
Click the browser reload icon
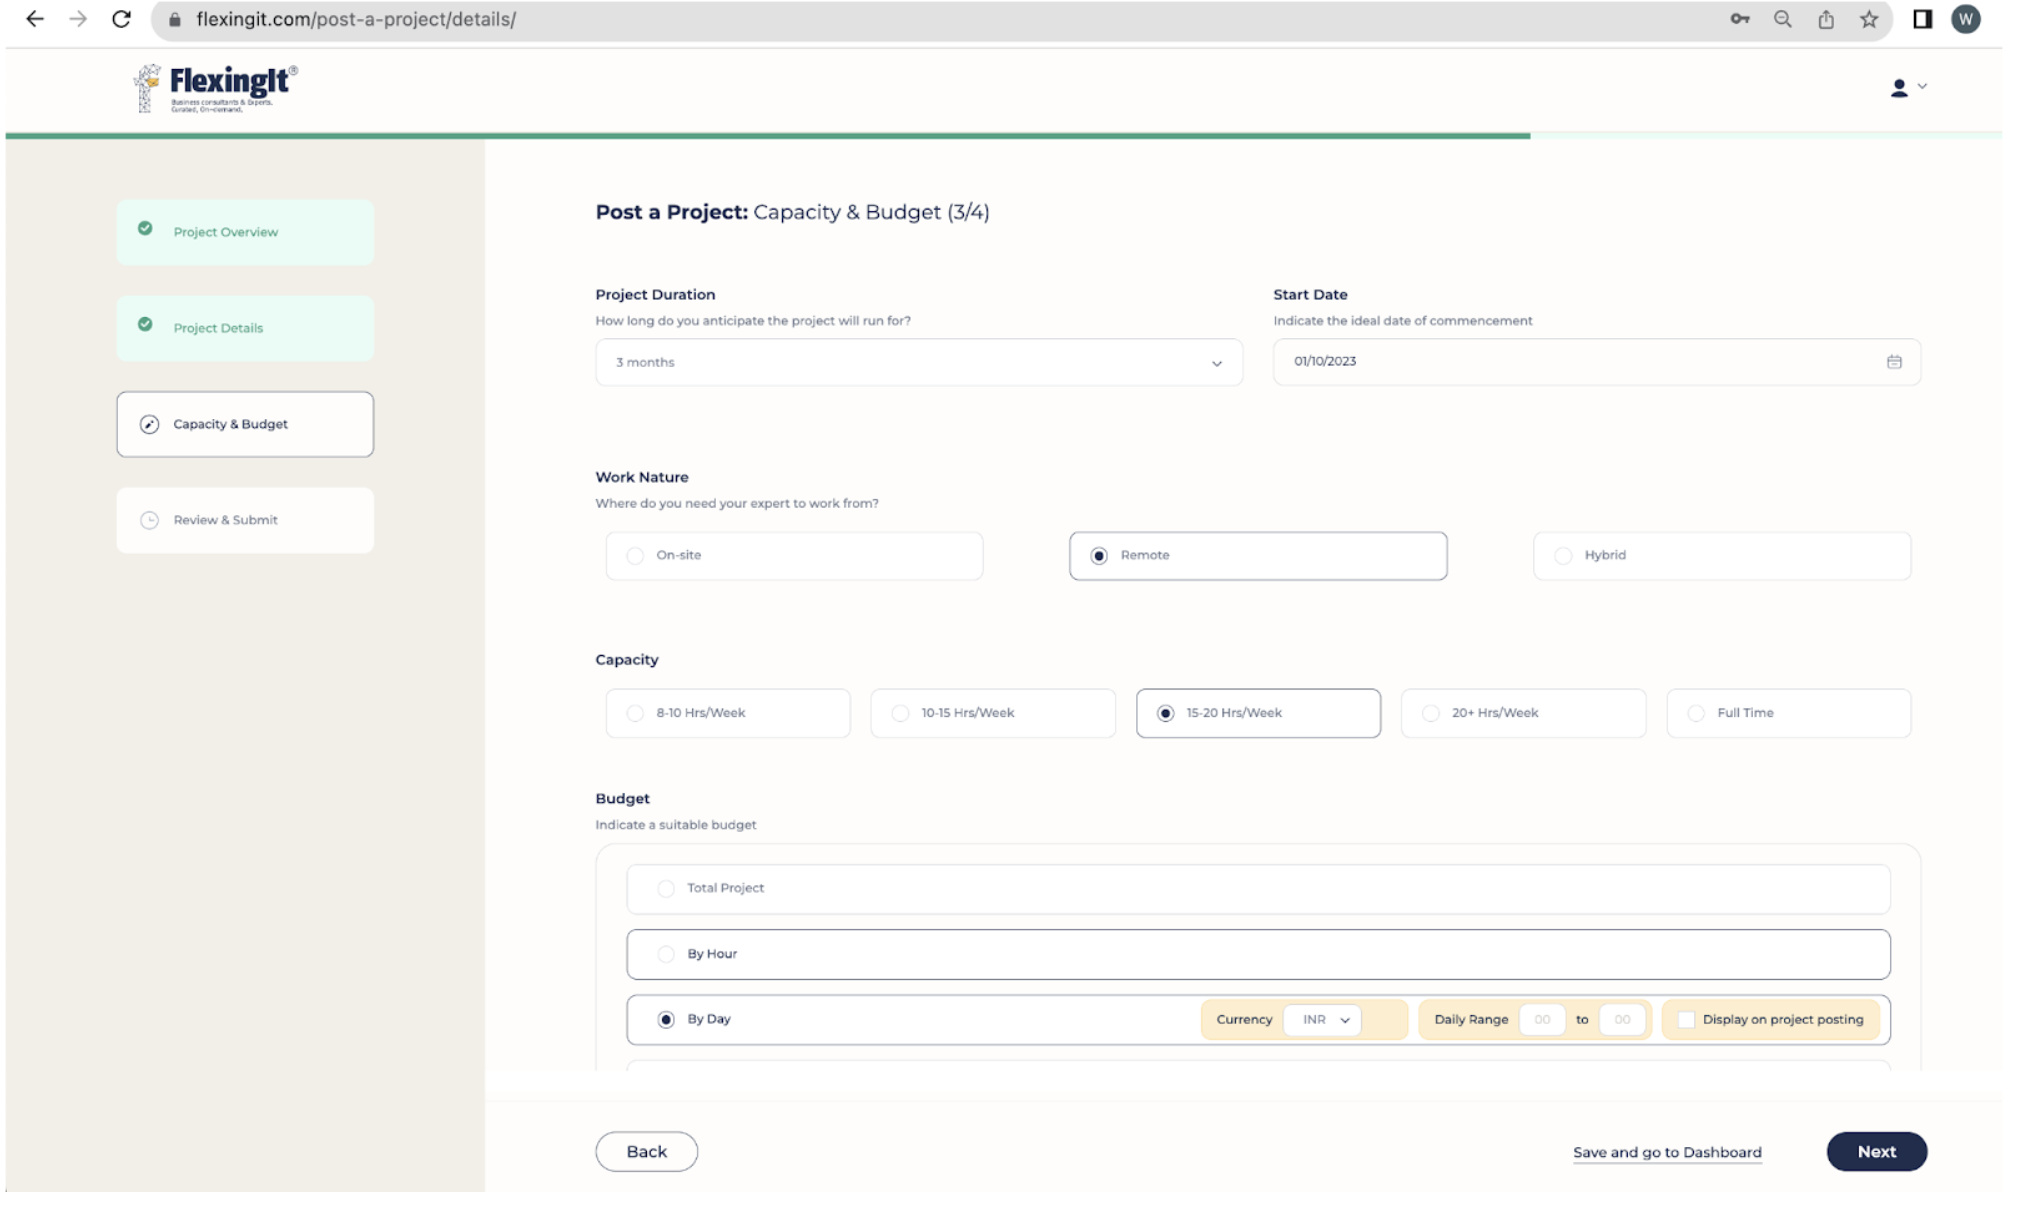pyautogui.click(x=121, y=19)
